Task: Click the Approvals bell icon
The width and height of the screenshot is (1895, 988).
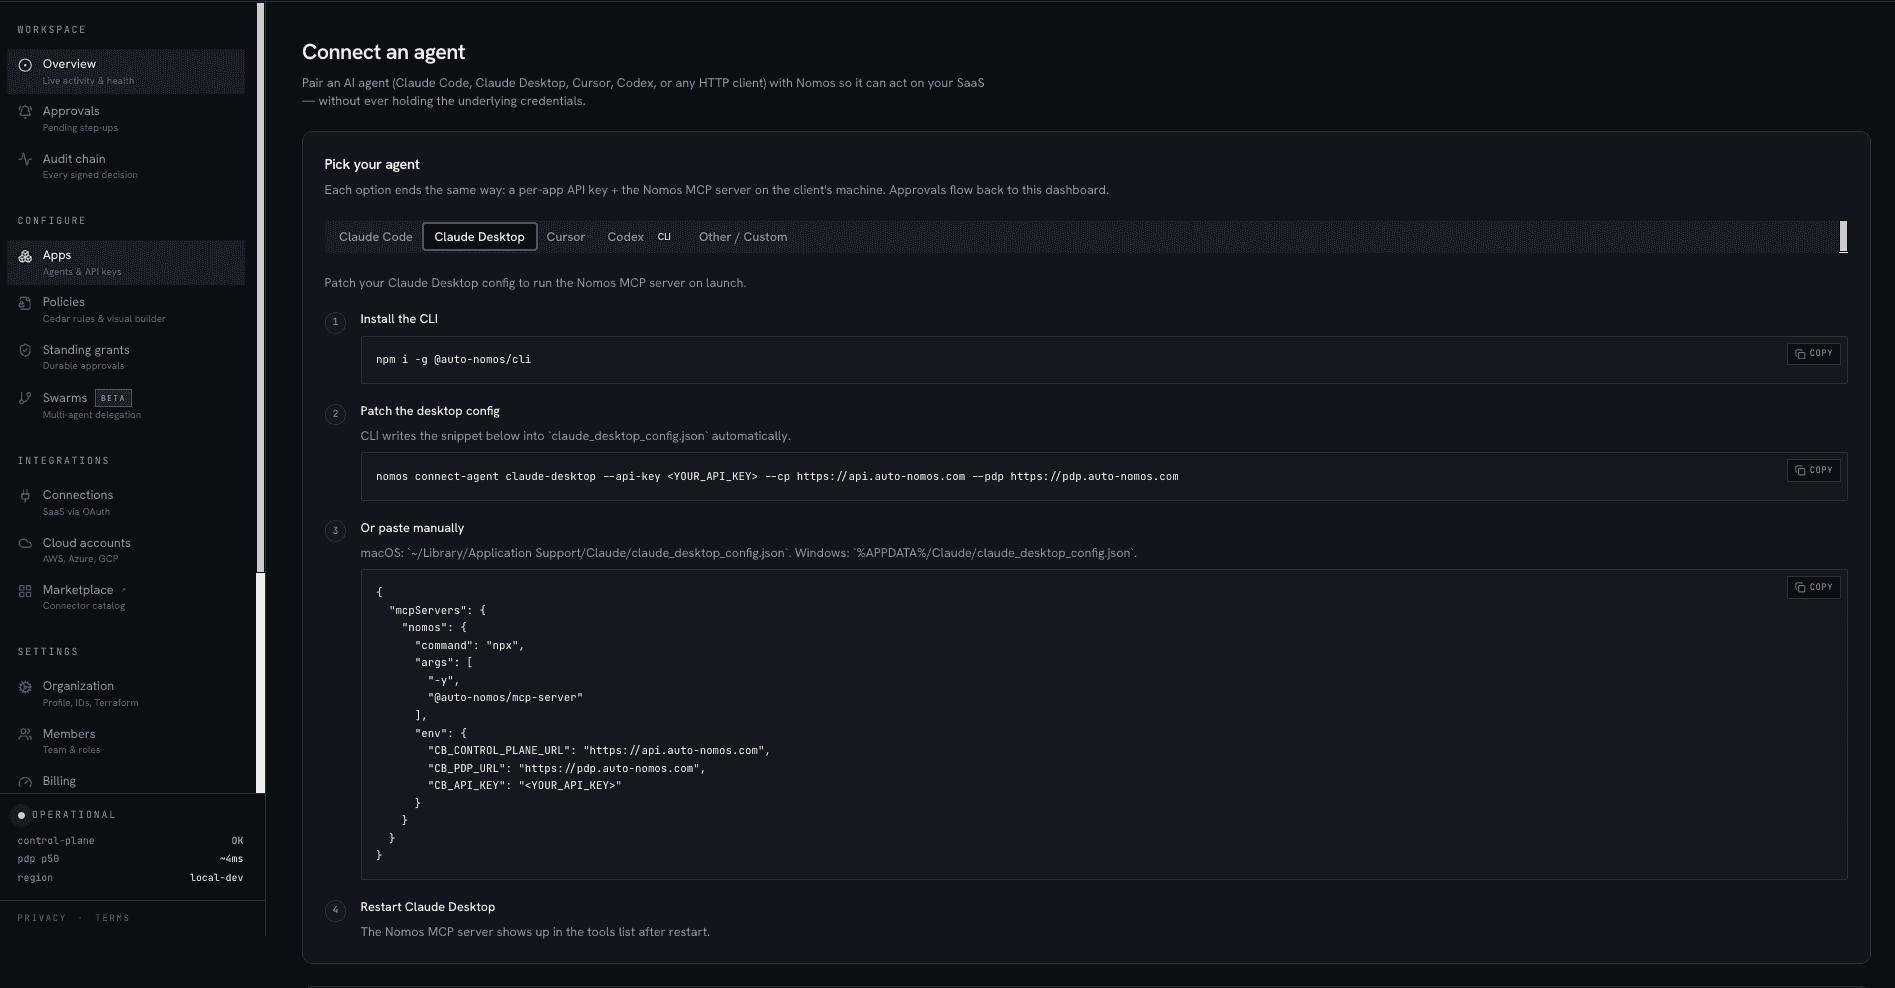Action: click(x=25, y=112)
